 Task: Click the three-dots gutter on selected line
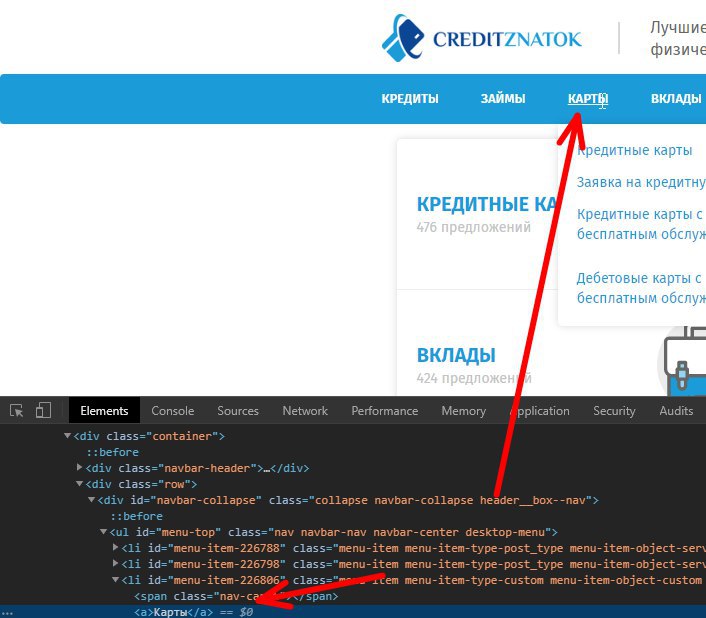click(x=7, y=613)
